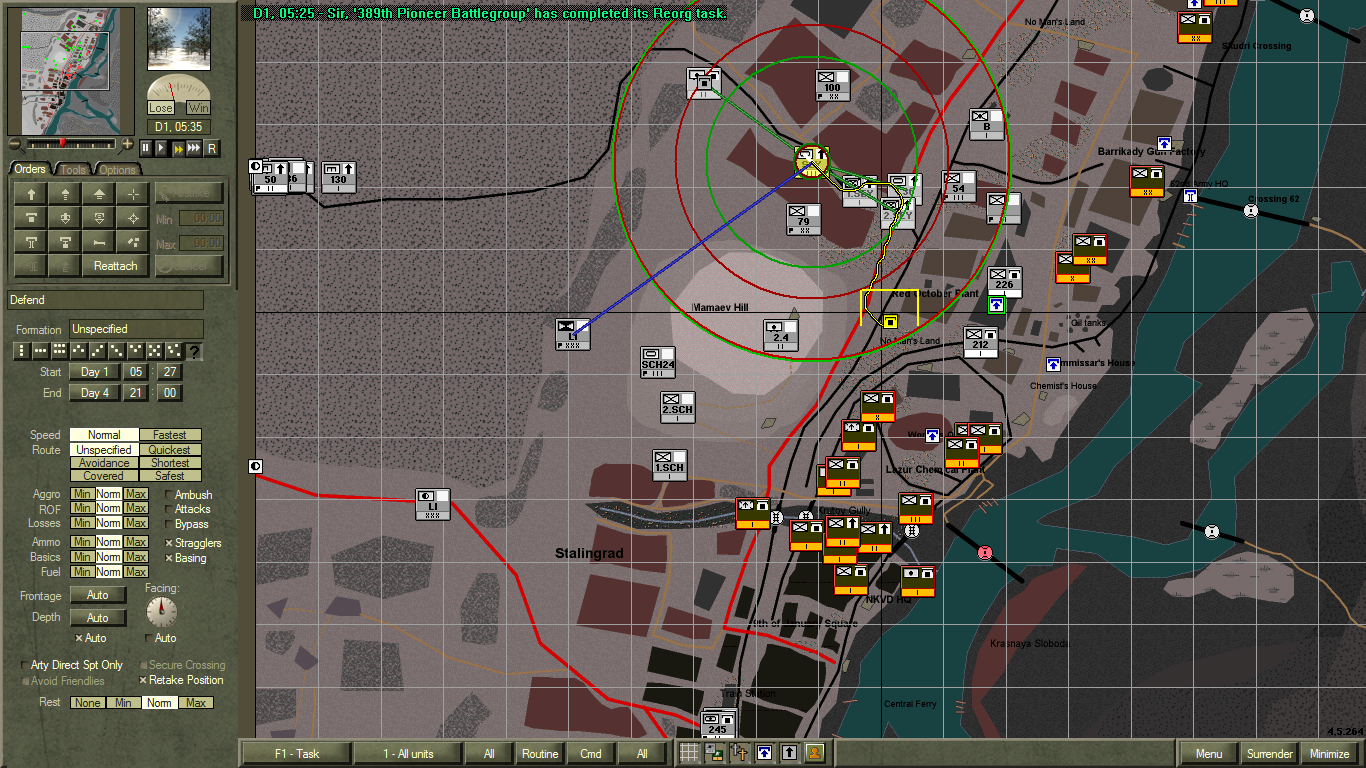The image size is (1366, 768).
Task: Enable the Bypass checkbox
Action: pyautogui.click(x=169, y=523)
